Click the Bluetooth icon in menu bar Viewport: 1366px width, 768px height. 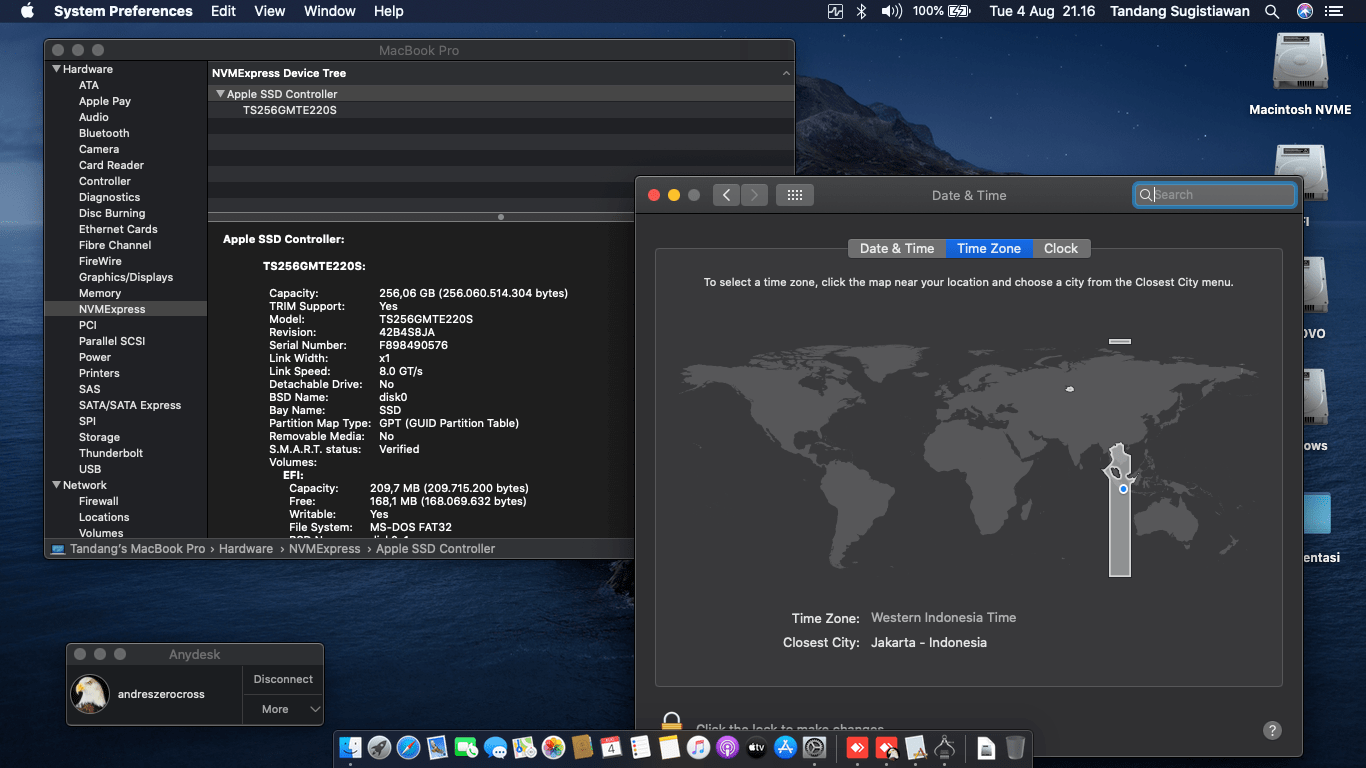[x=862, y=11]
